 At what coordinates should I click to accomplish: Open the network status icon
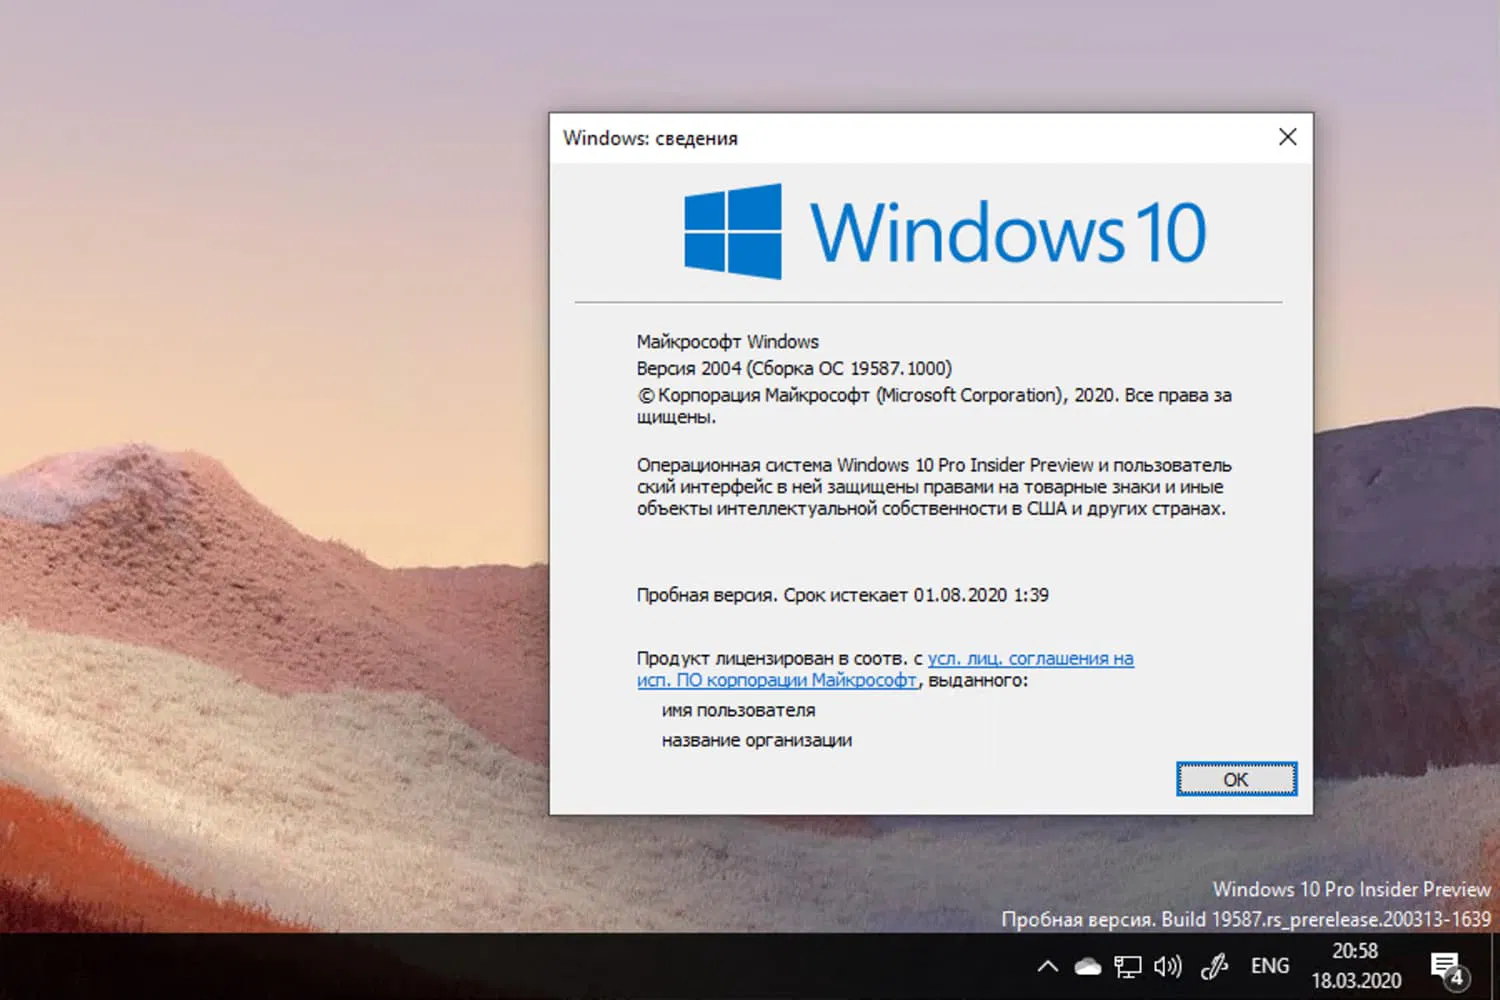pos(1128,966)
